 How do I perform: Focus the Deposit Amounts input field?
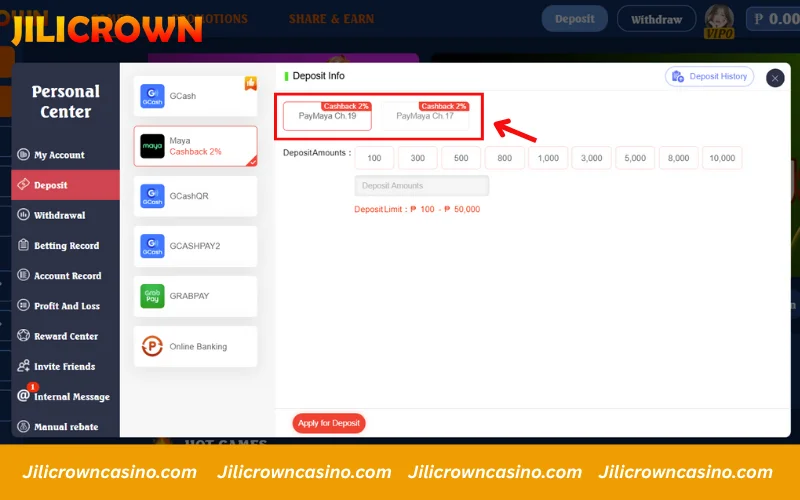[421, 186]
